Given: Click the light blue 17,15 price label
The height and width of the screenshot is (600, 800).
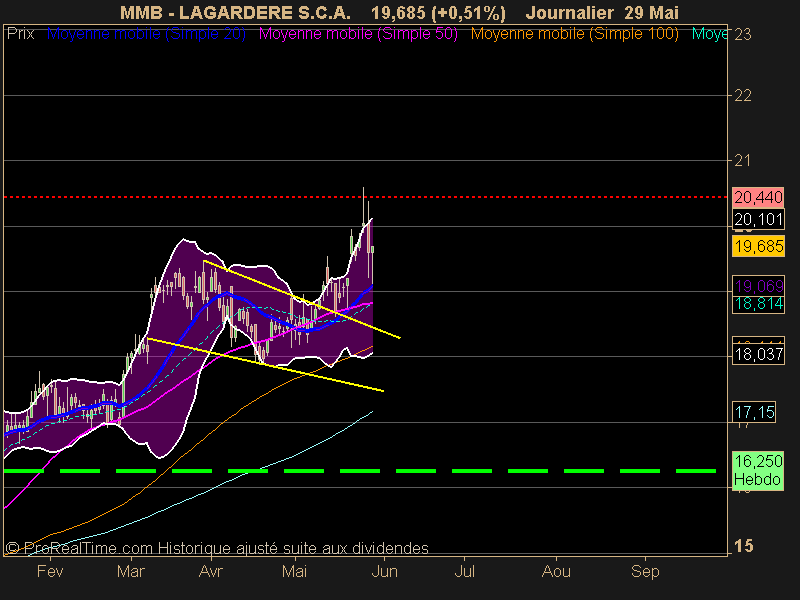Looking at the screenshot, I should [754, 412].
